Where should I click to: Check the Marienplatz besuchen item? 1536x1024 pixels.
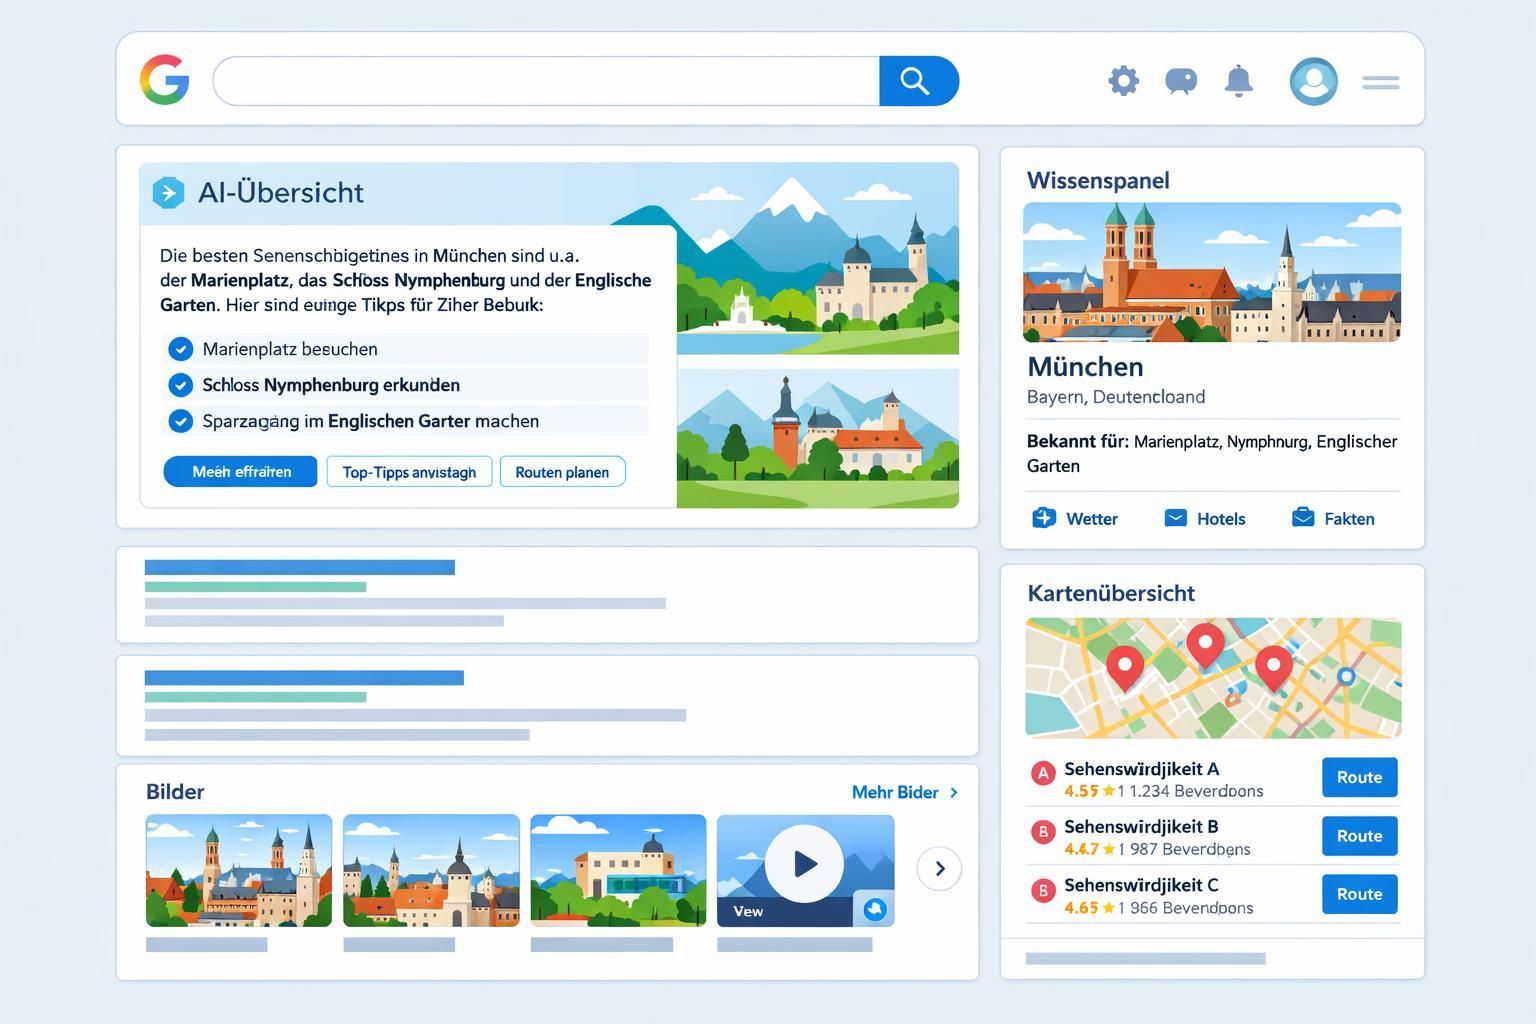tap(181, 349)
